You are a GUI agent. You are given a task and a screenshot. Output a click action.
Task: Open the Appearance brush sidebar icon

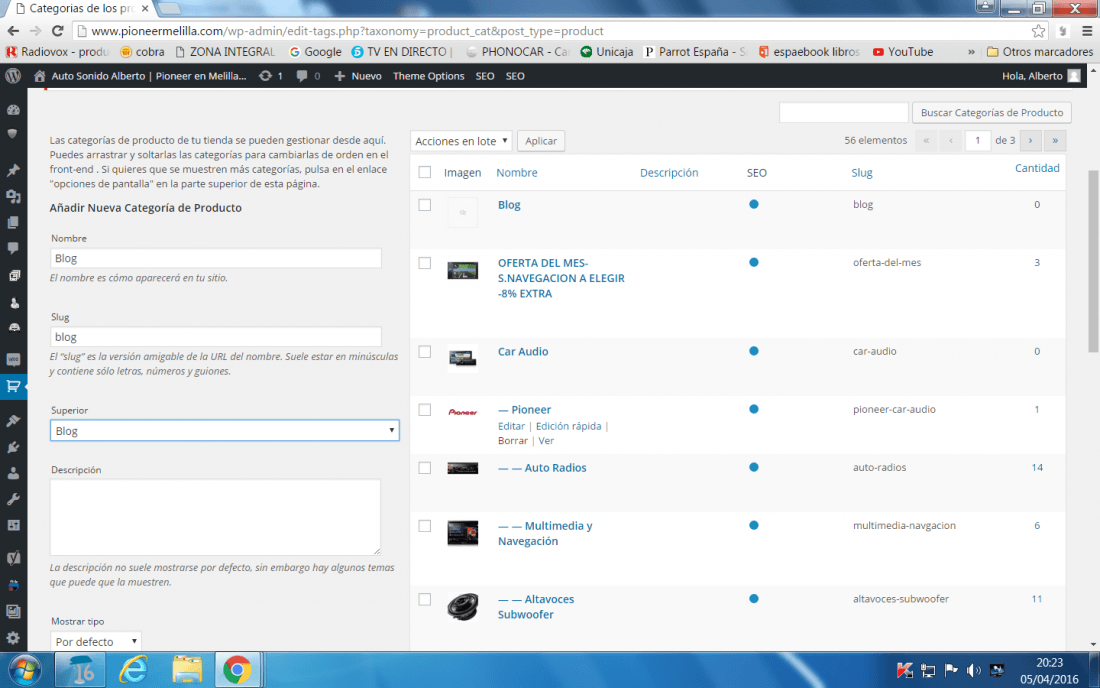13,421
